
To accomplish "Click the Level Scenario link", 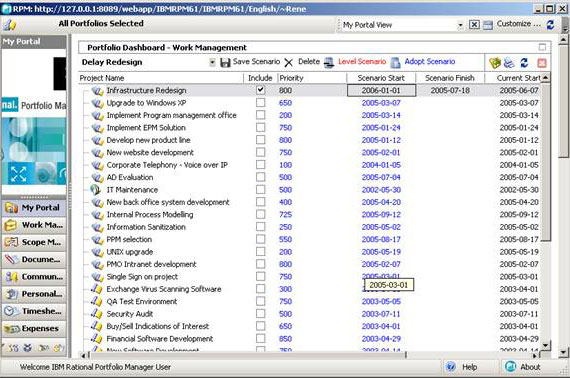I will (x=362, y=62).
